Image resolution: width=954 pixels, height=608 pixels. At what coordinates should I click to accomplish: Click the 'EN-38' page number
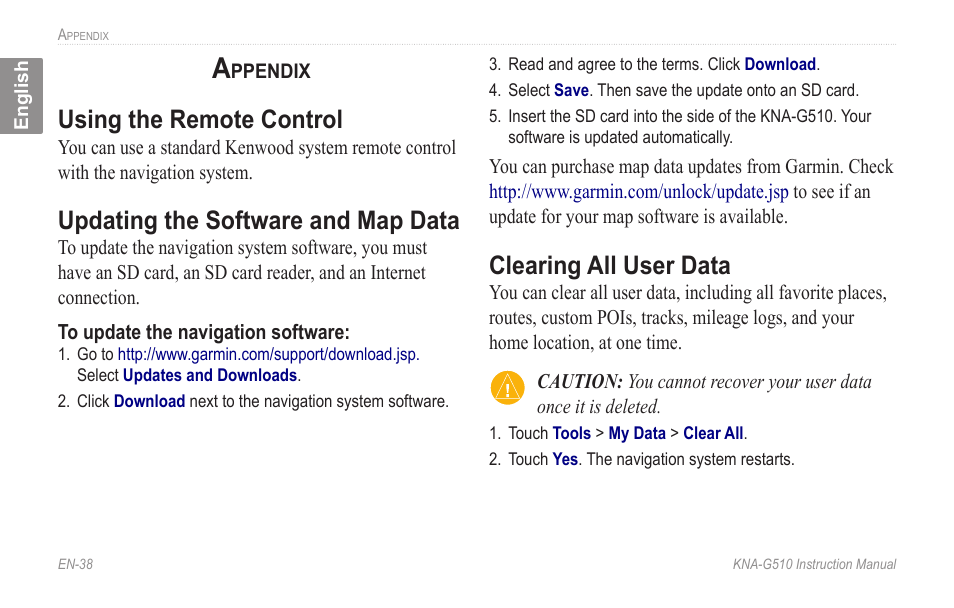point(75,564)
